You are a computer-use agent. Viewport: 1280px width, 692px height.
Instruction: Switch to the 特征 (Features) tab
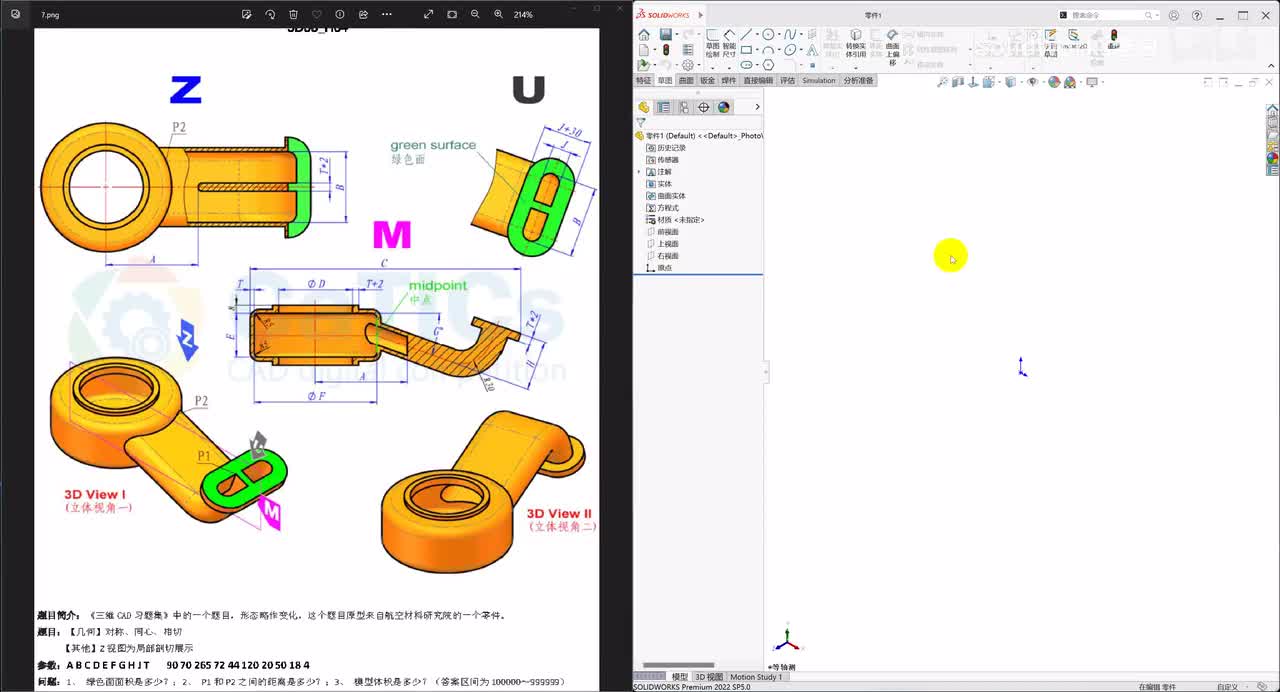point(643,81)
